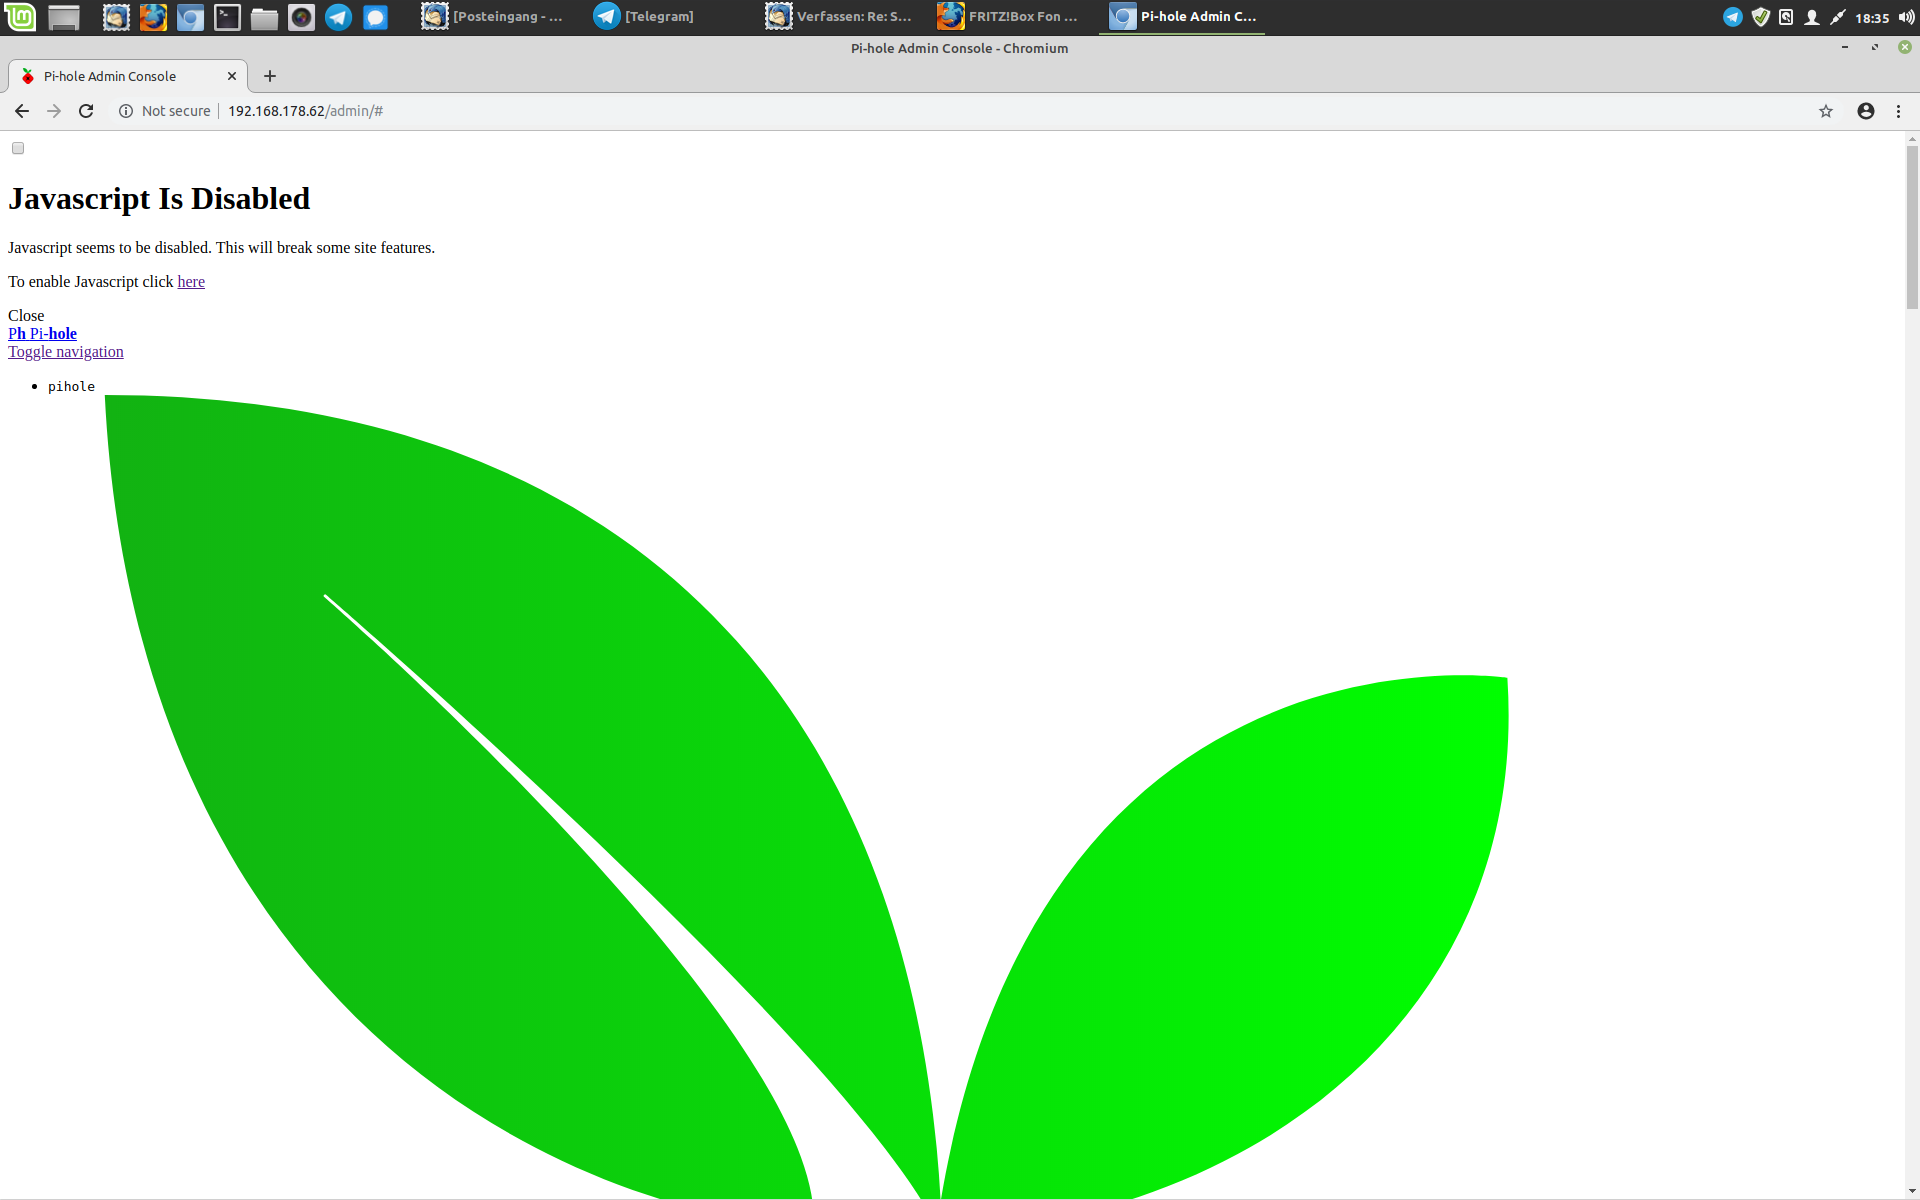Click the 'Javascript Is Disabled' heading

tap(159, 198)
